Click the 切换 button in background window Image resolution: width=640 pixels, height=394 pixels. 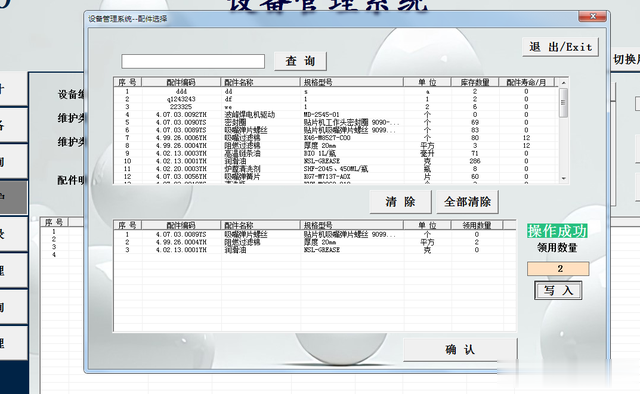coord(626,60)
